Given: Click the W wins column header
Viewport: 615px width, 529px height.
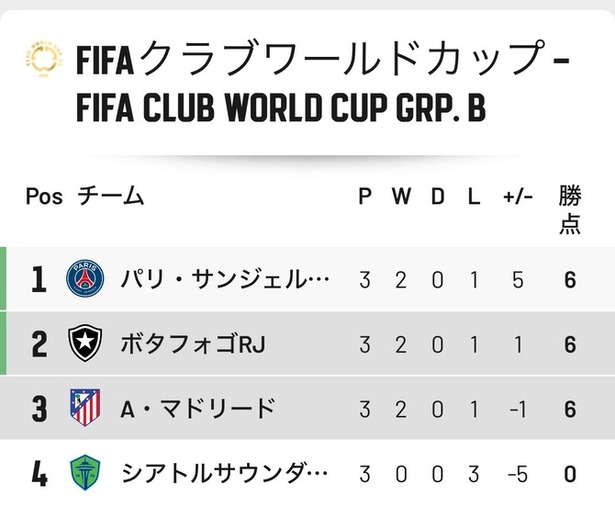Looking at the screenshot, I should (x=400, y=196).
